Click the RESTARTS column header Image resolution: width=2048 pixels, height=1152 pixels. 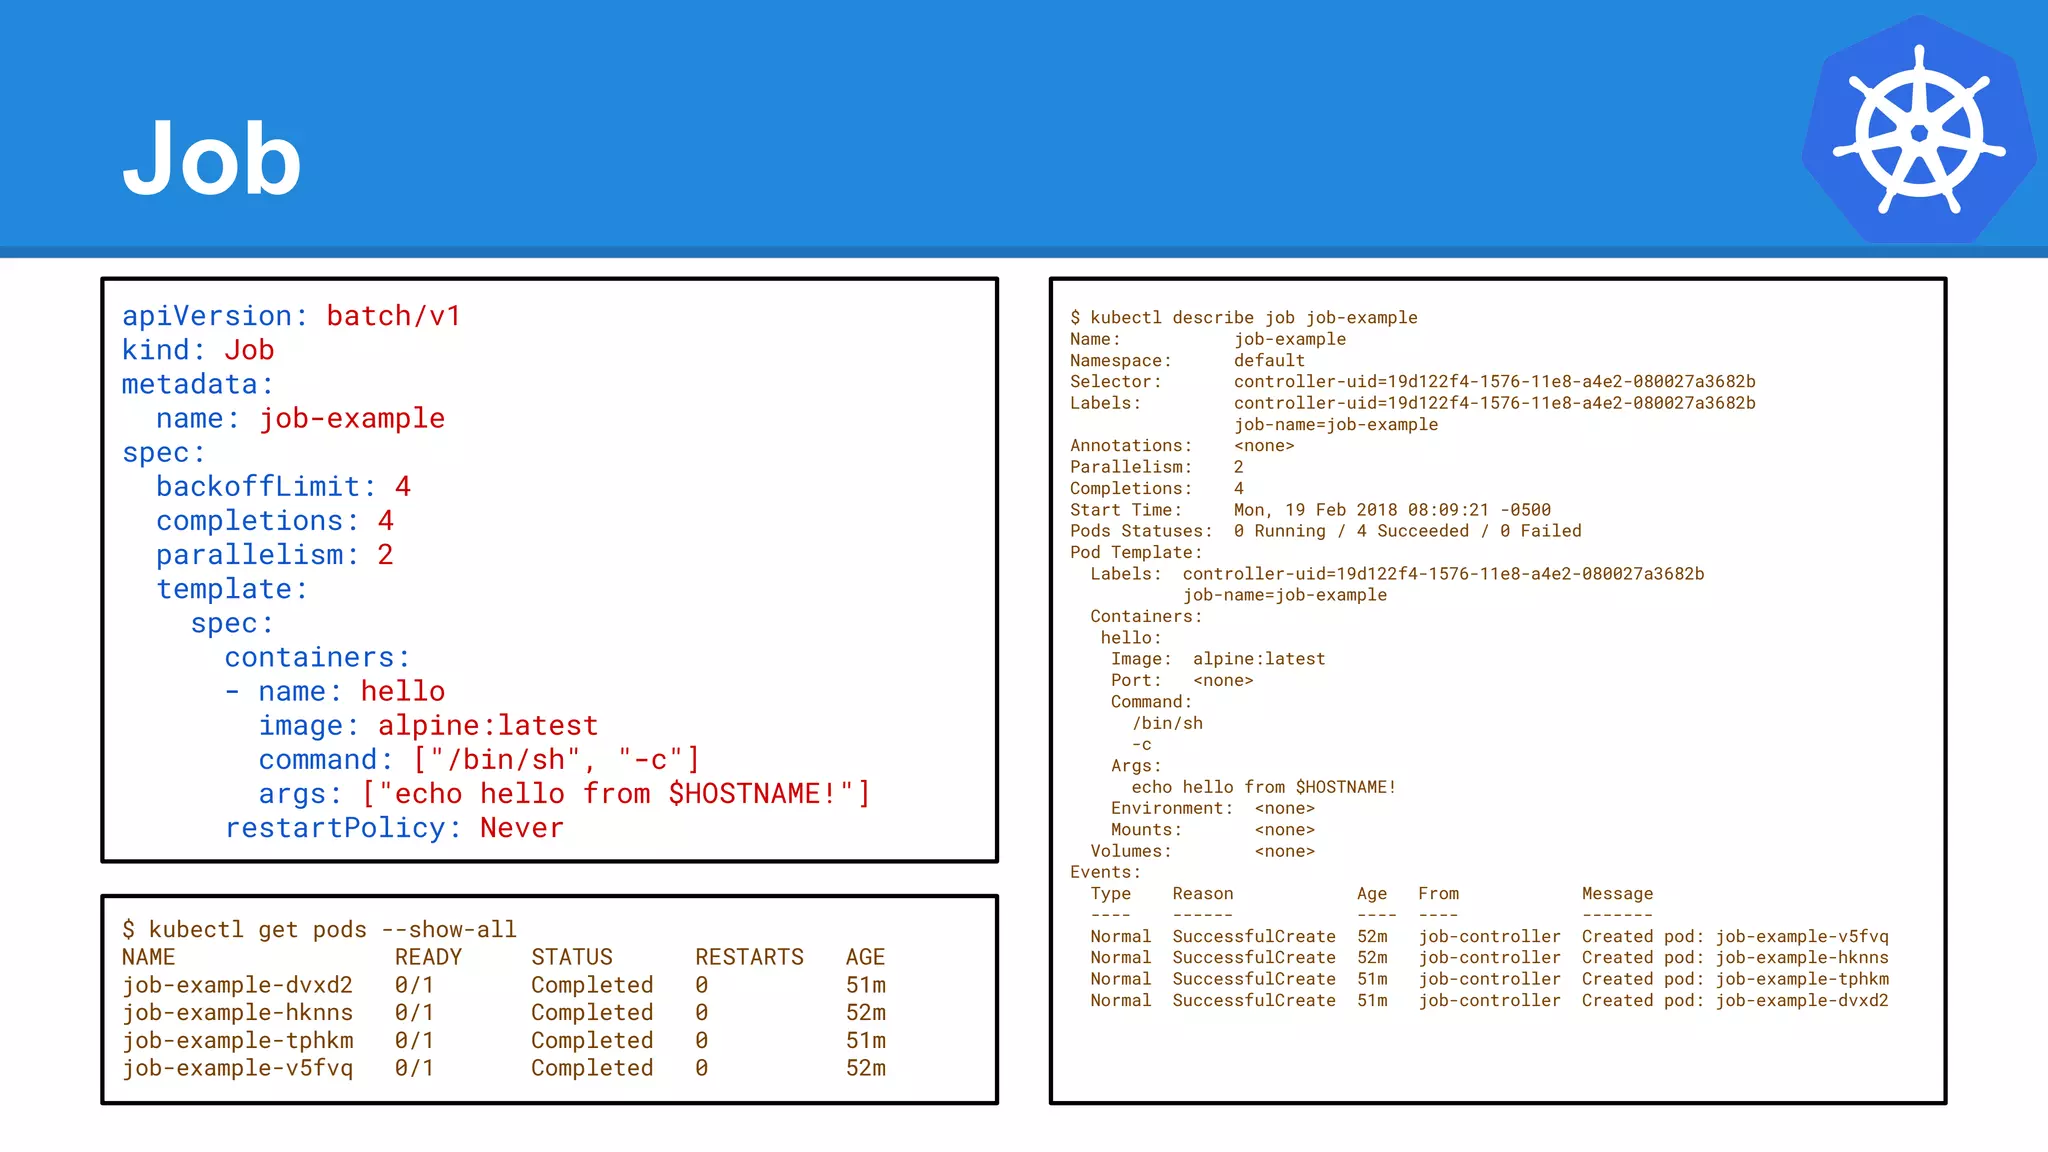749,957
